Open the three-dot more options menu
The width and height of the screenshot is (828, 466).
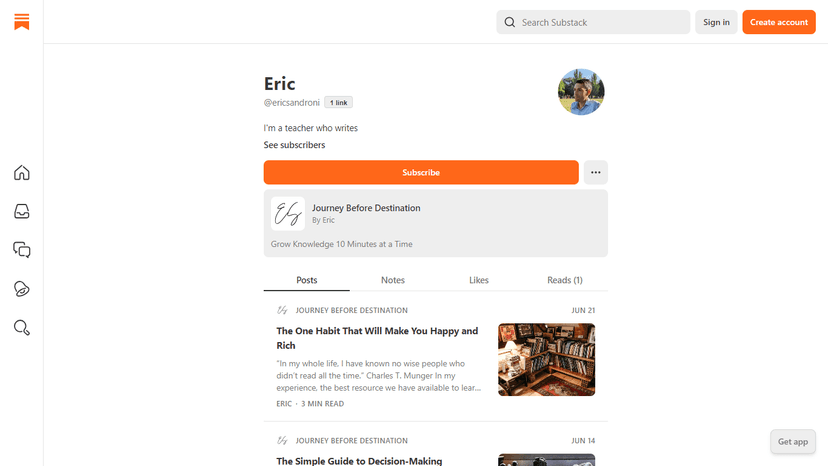[595, 173]
